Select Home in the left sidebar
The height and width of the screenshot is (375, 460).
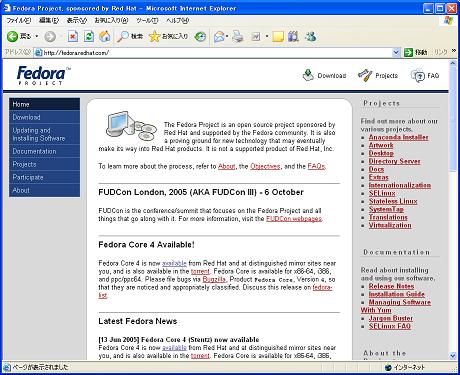point(44,104)
